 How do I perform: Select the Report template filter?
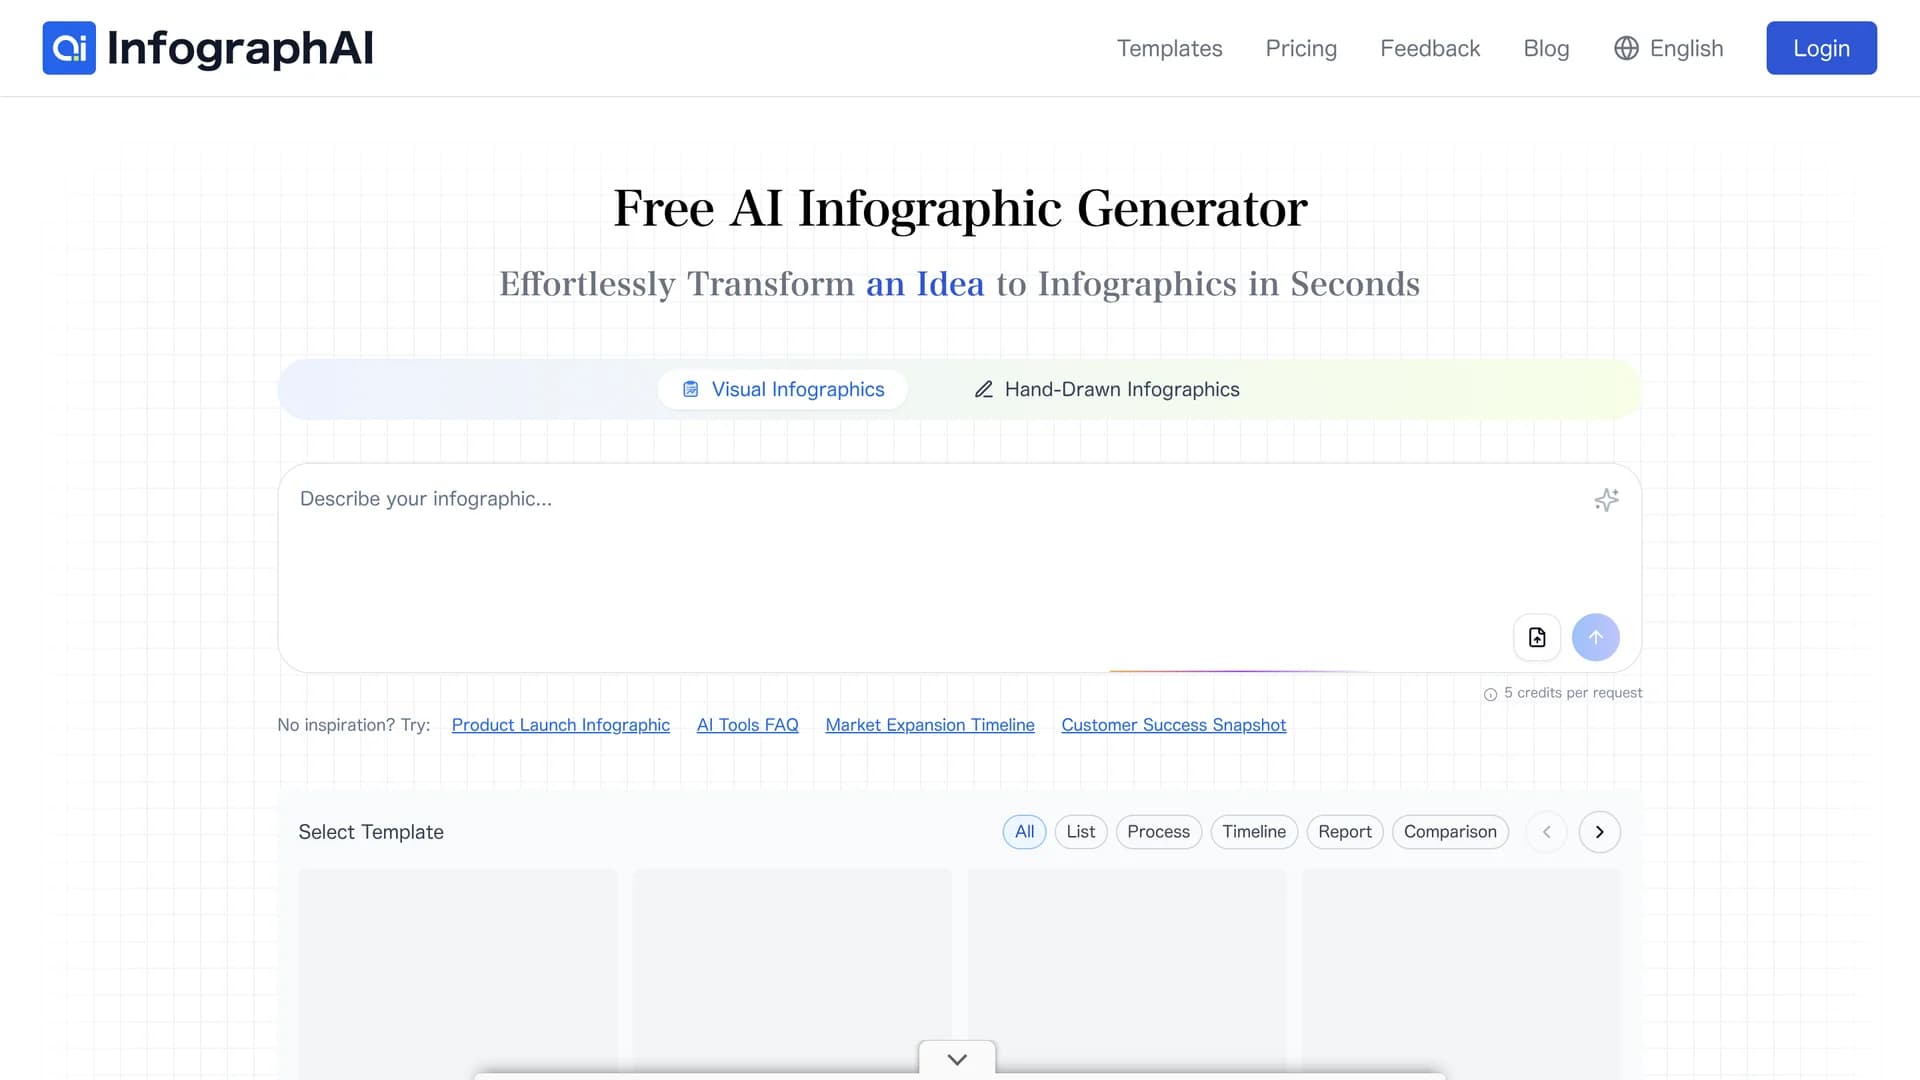[1345, 832]
